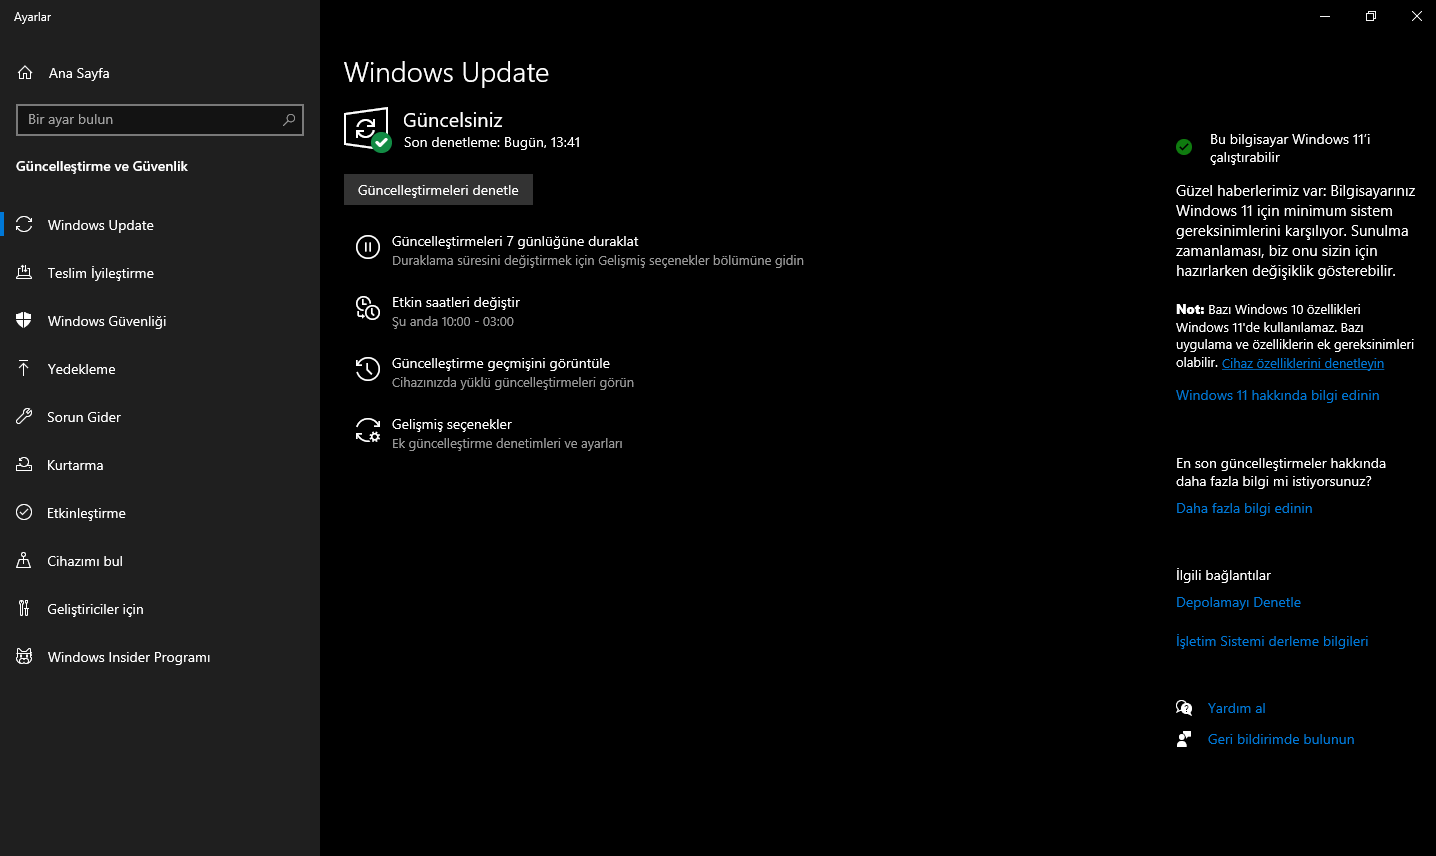Follow Windows 11 hakkında bilgi edinin link

click(x=1277, y=395)
